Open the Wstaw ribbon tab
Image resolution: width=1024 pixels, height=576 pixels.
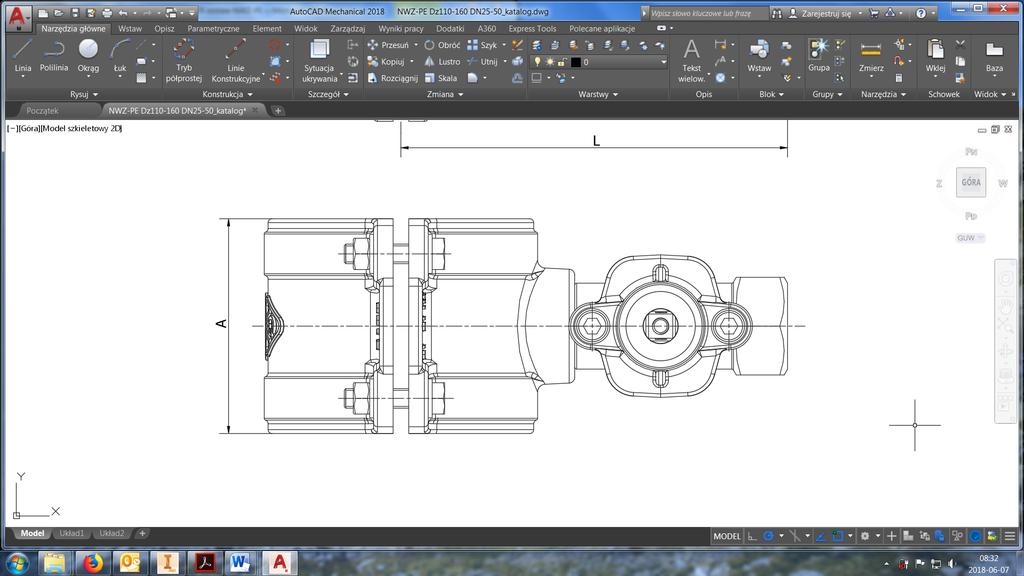click(x=130, y=29)
